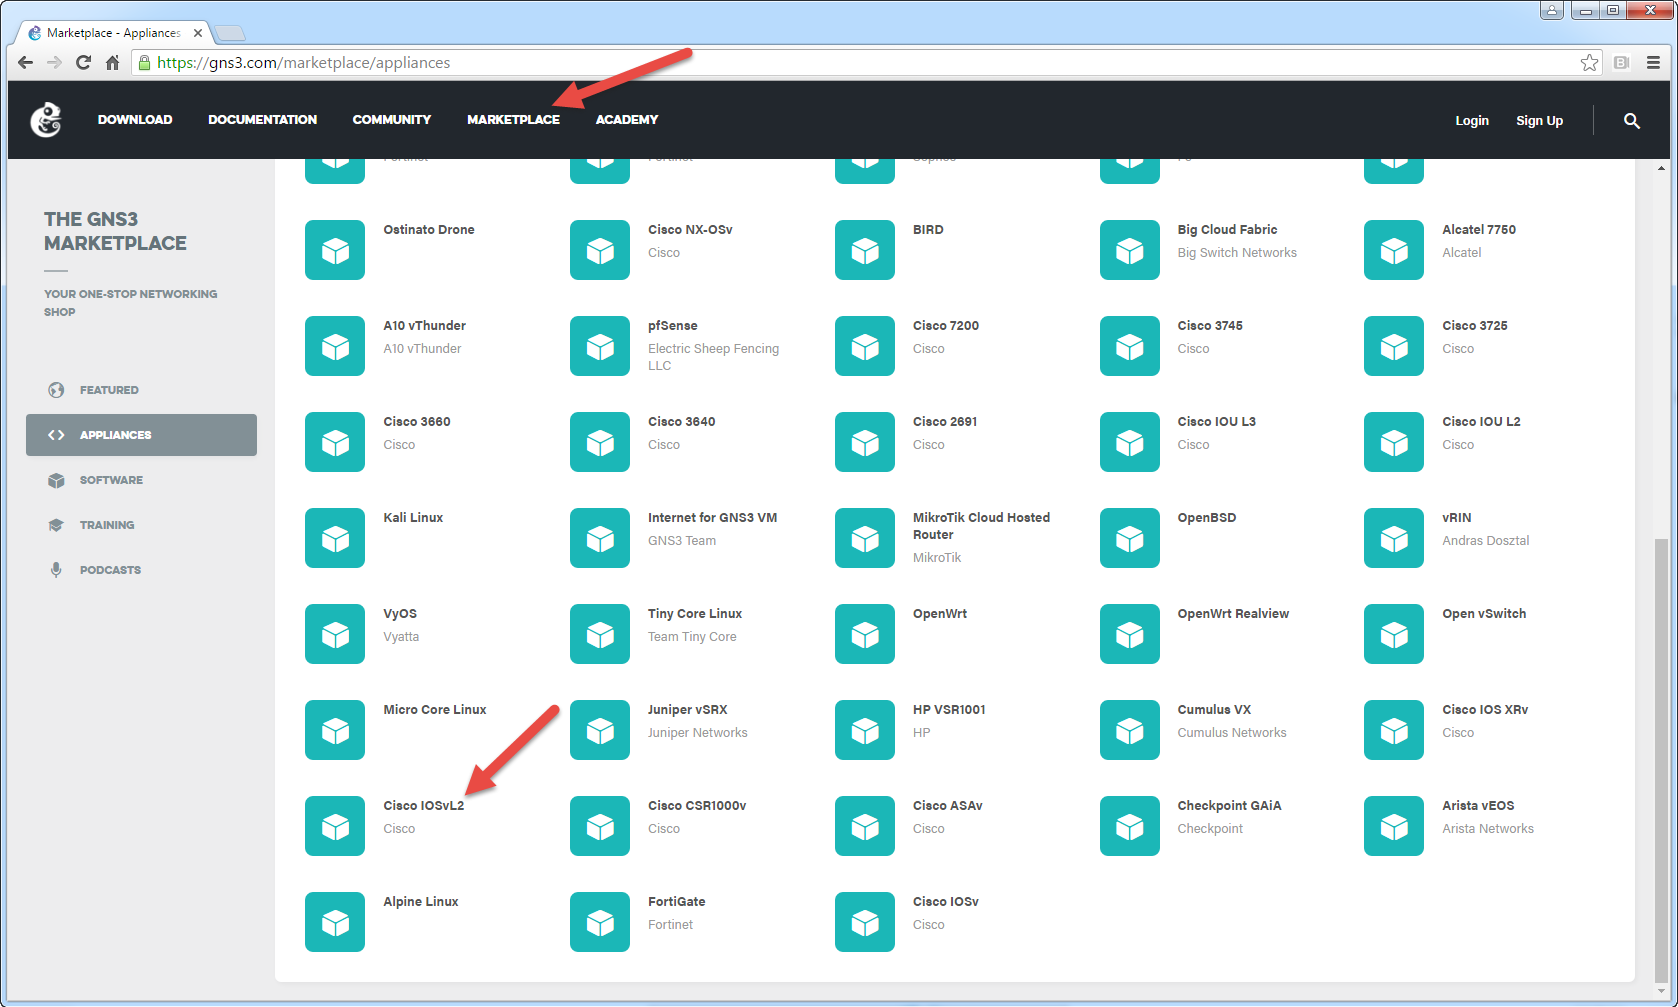Open the search magnifier icon
1678x1007 pixels.
[1631, 121]
